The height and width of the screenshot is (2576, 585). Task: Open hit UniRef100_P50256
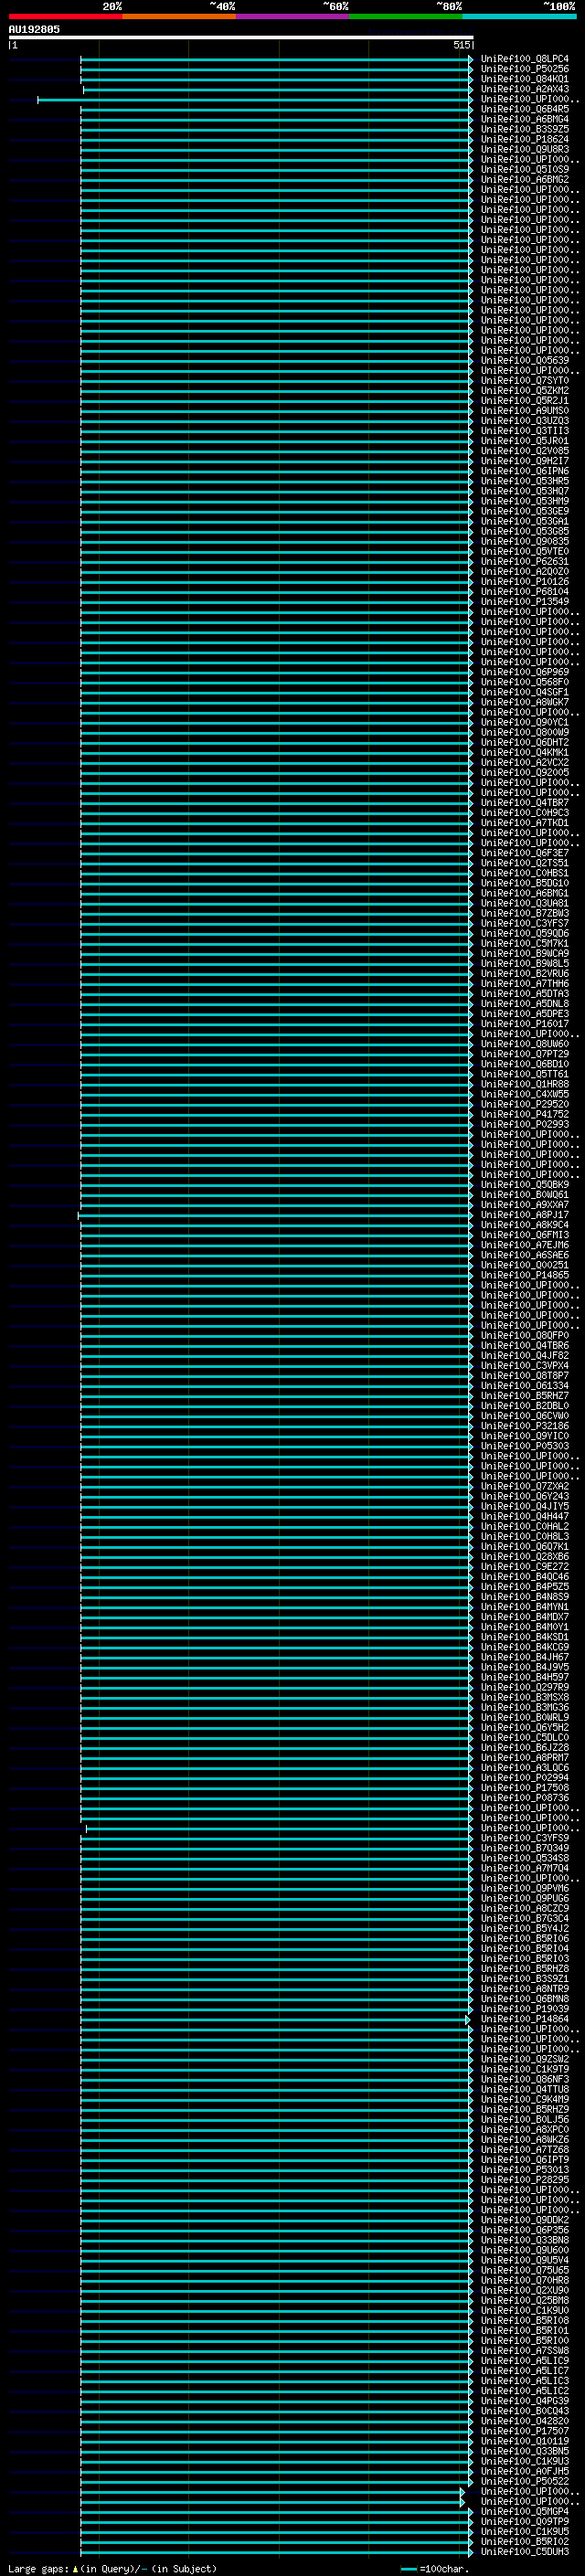[x=525, y=69]
